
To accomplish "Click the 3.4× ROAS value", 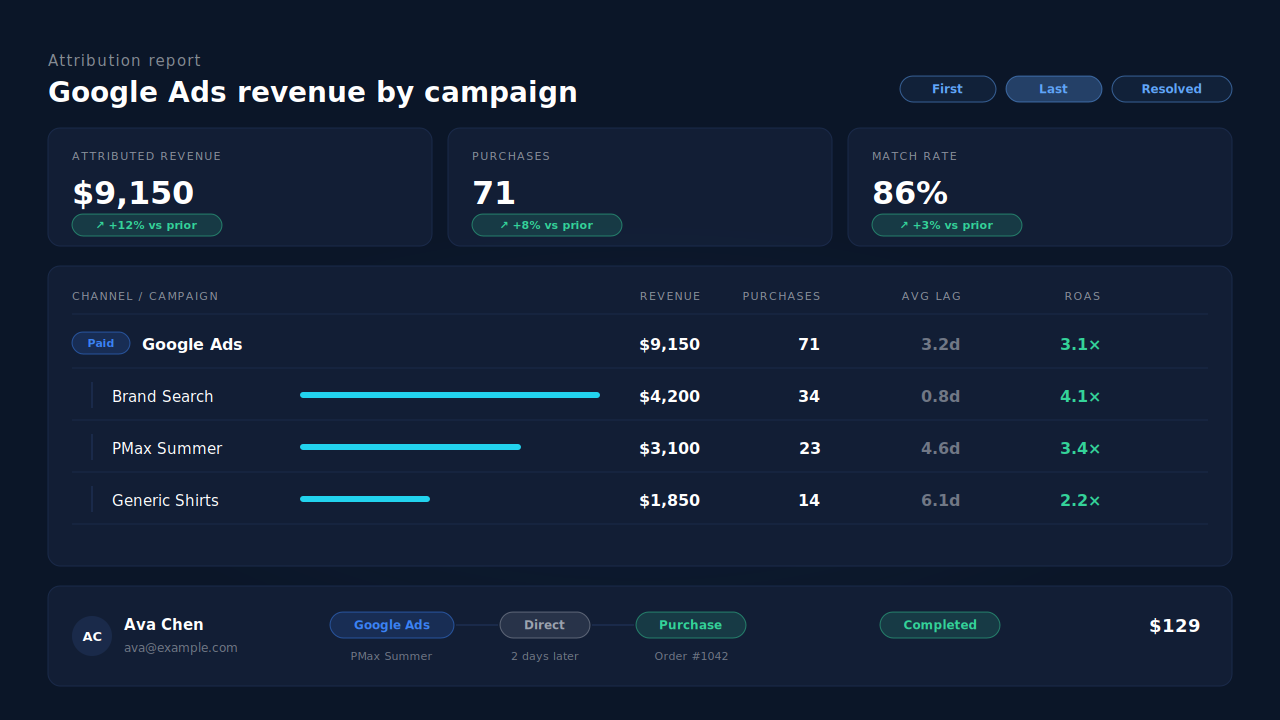I will [x=1080, y=448].
